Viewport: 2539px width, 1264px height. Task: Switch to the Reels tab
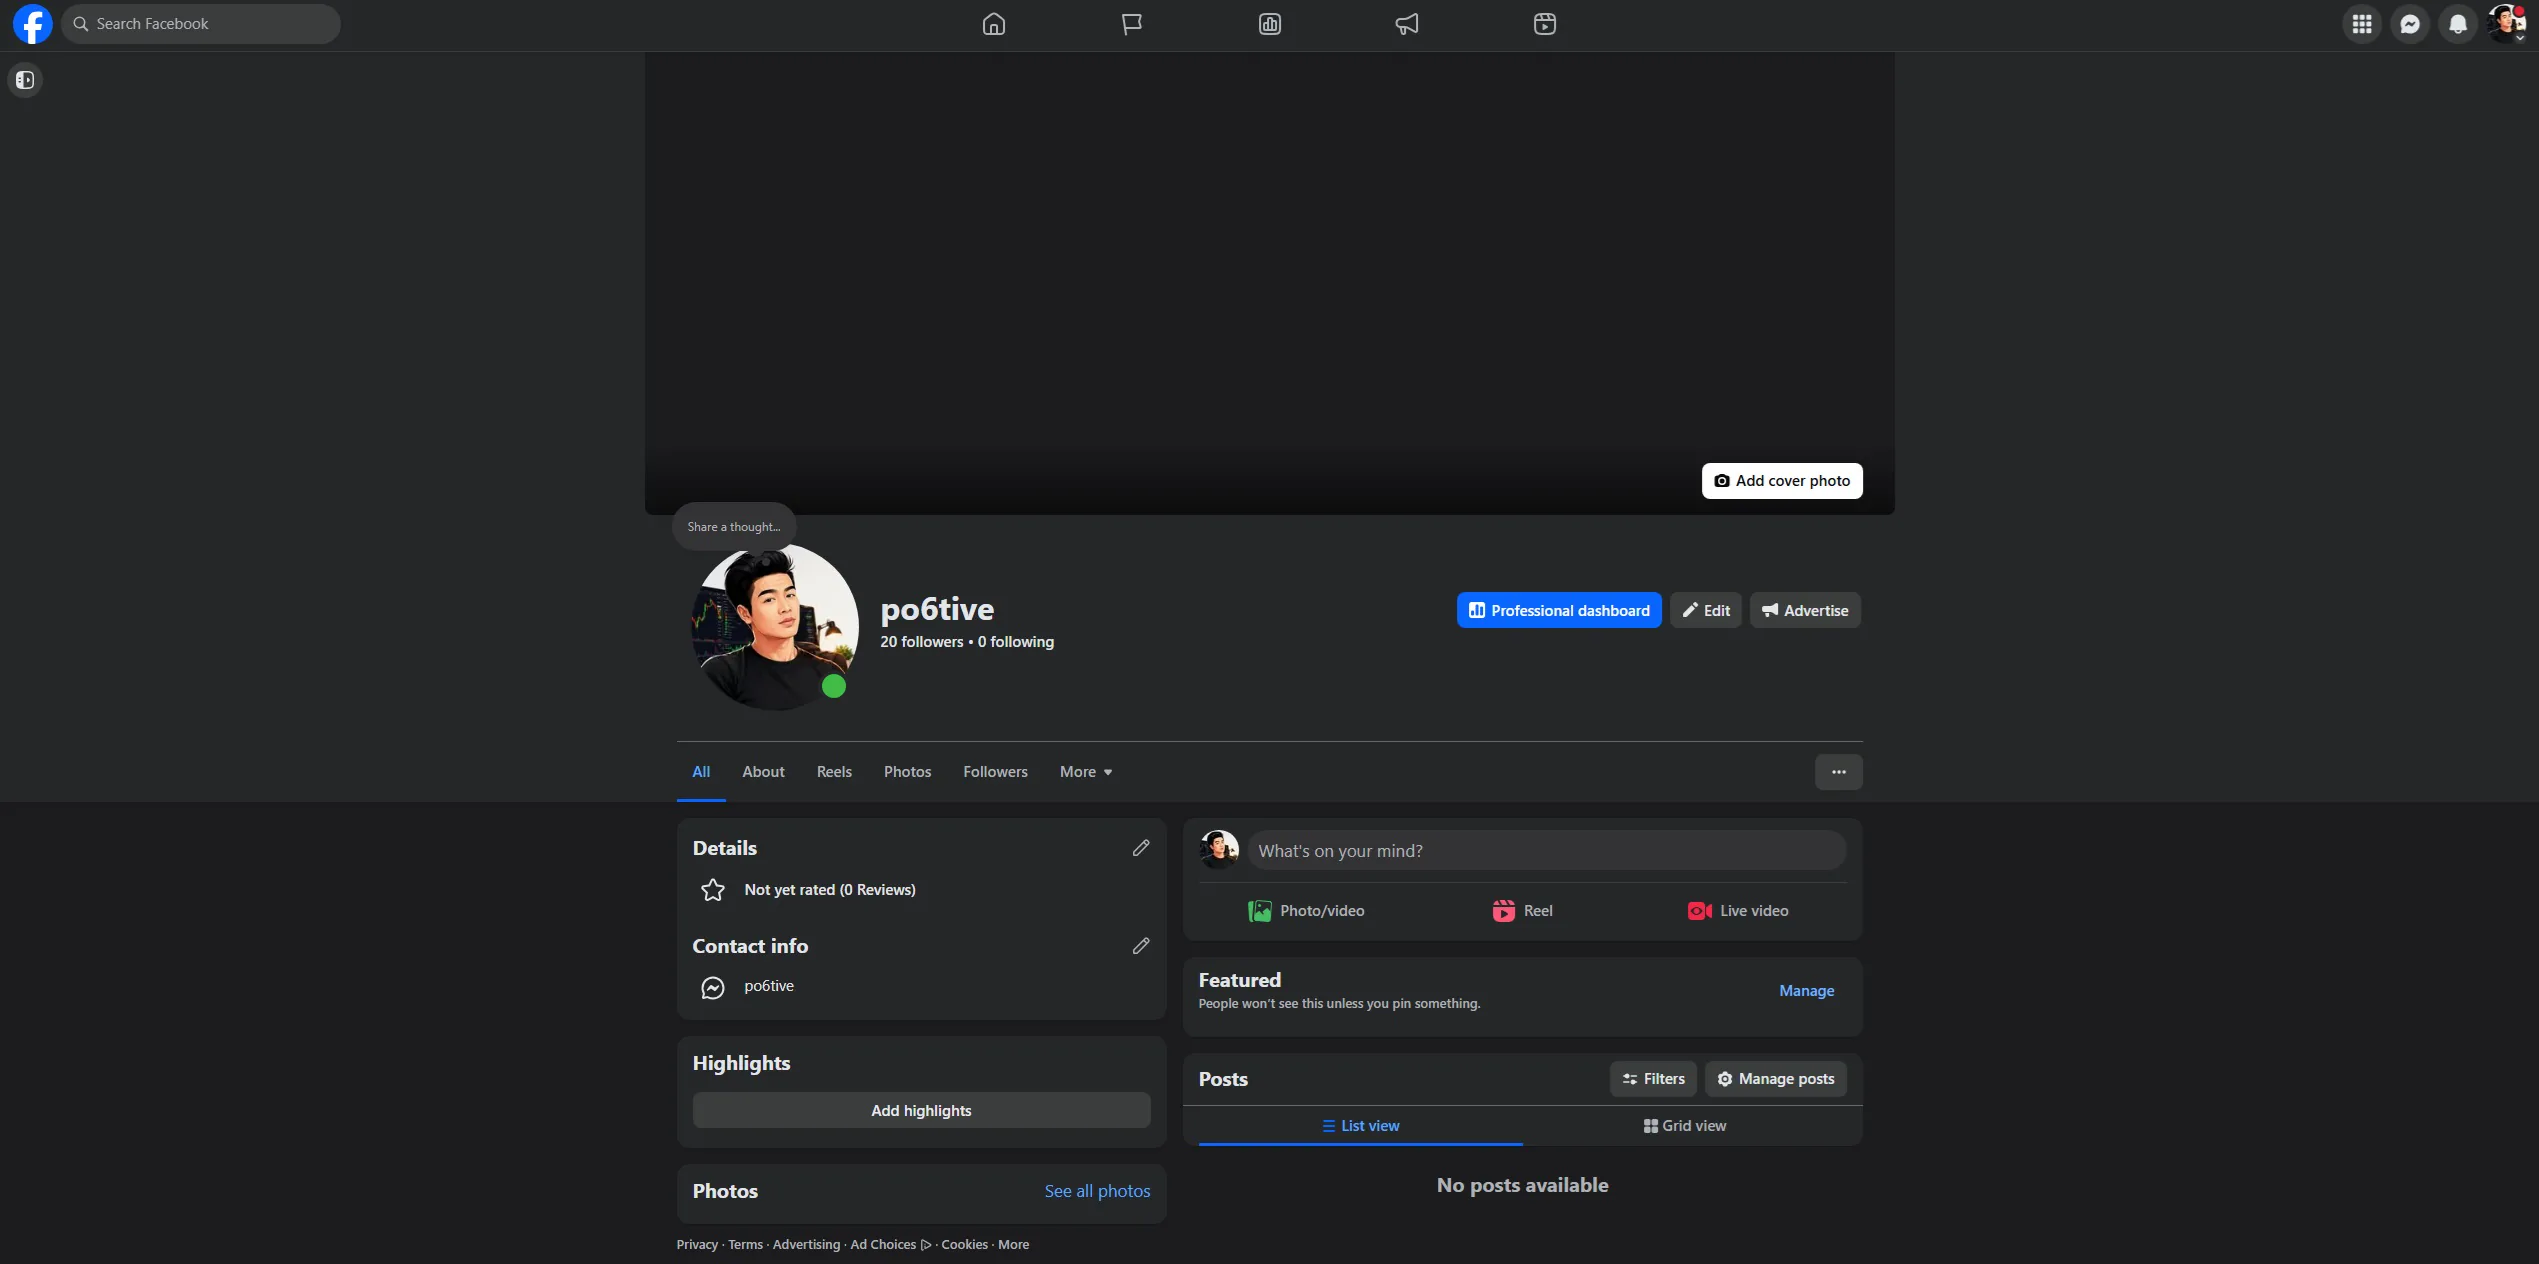[834, 772]
